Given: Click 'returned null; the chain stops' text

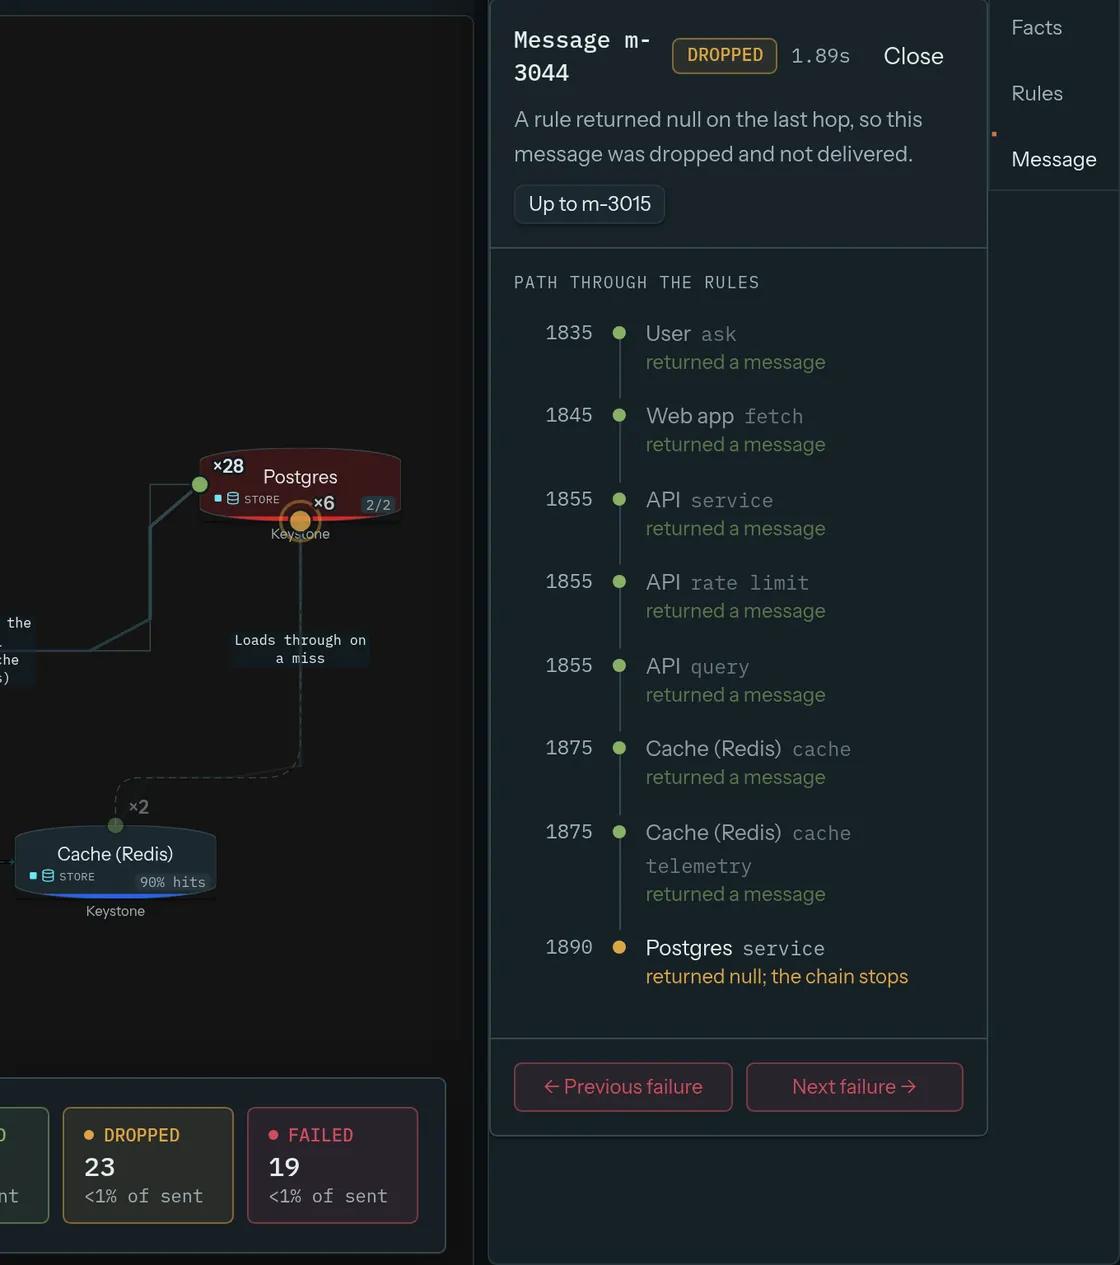Looking at the screenshot, I should (x=777, y=977).
